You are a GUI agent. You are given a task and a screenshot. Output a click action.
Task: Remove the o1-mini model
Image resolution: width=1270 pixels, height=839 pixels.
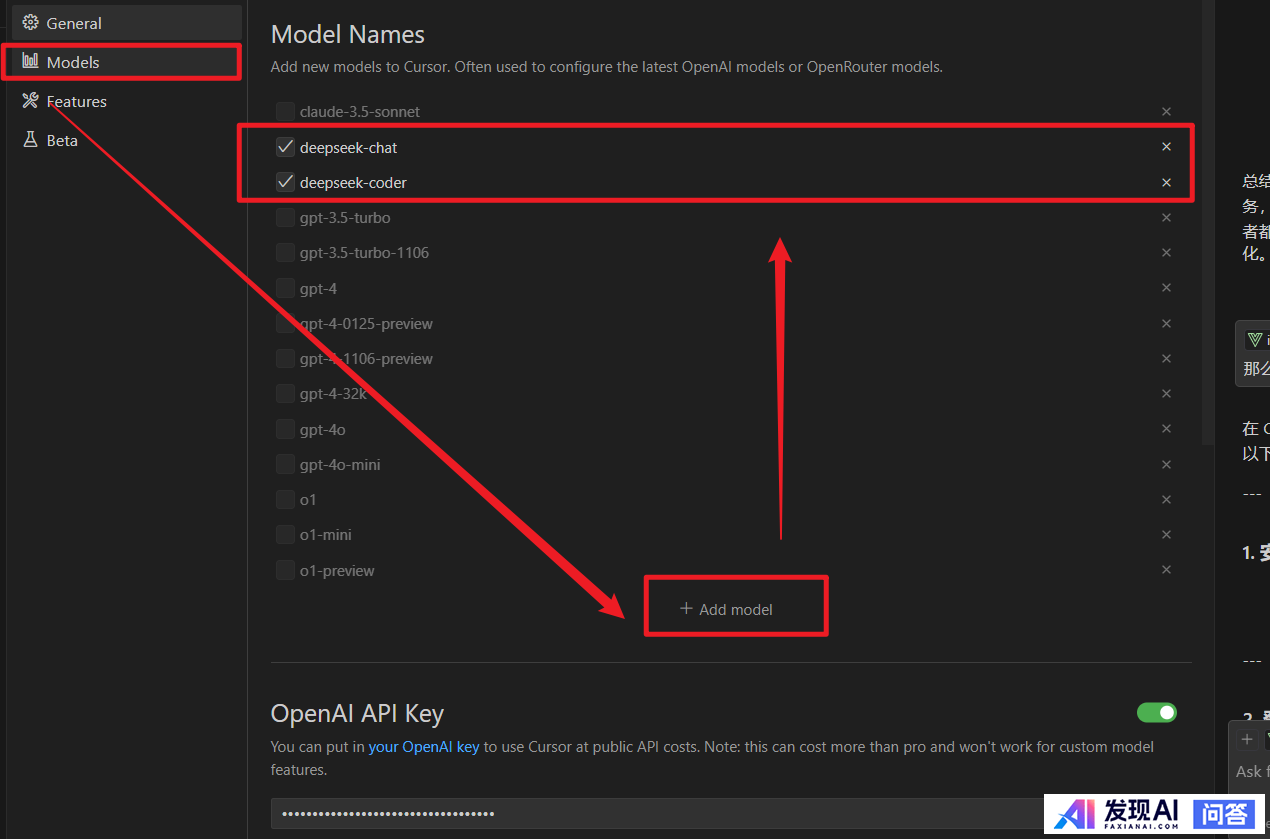click(x=1166, y=534)
